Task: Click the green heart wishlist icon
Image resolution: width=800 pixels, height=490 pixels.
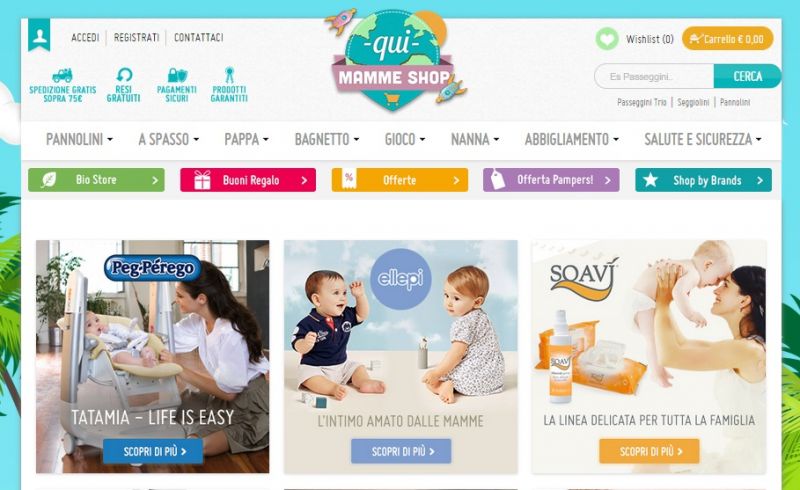Action: (x=607, y=39)
